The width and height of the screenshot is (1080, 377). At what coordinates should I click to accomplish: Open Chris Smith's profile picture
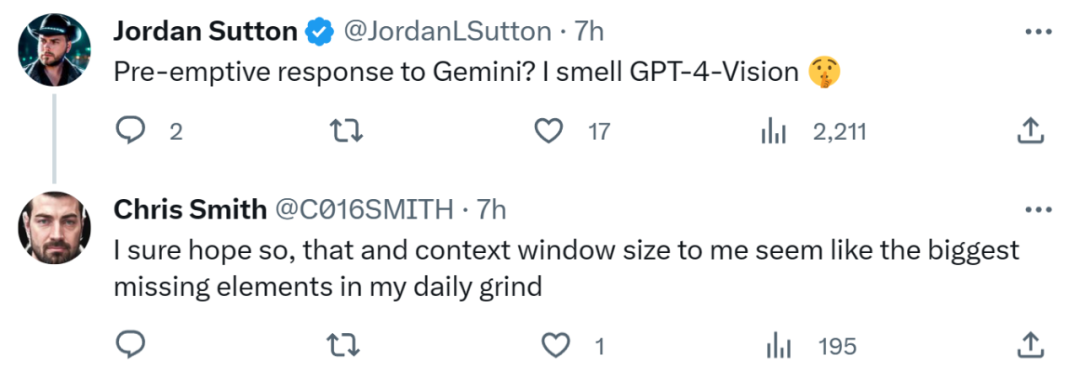[x=54, y=227]
